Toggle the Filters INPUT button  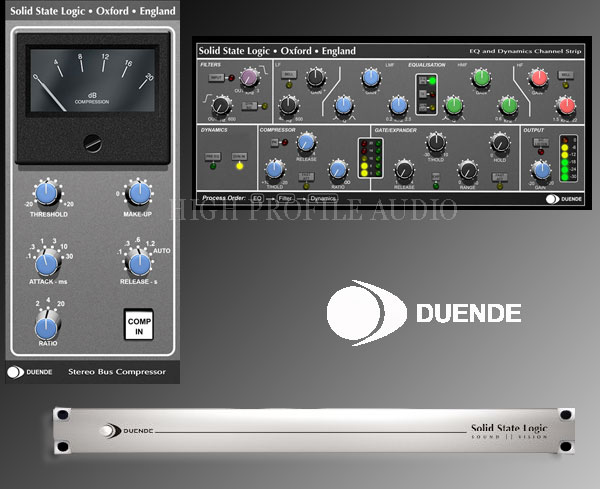[216, 78]
